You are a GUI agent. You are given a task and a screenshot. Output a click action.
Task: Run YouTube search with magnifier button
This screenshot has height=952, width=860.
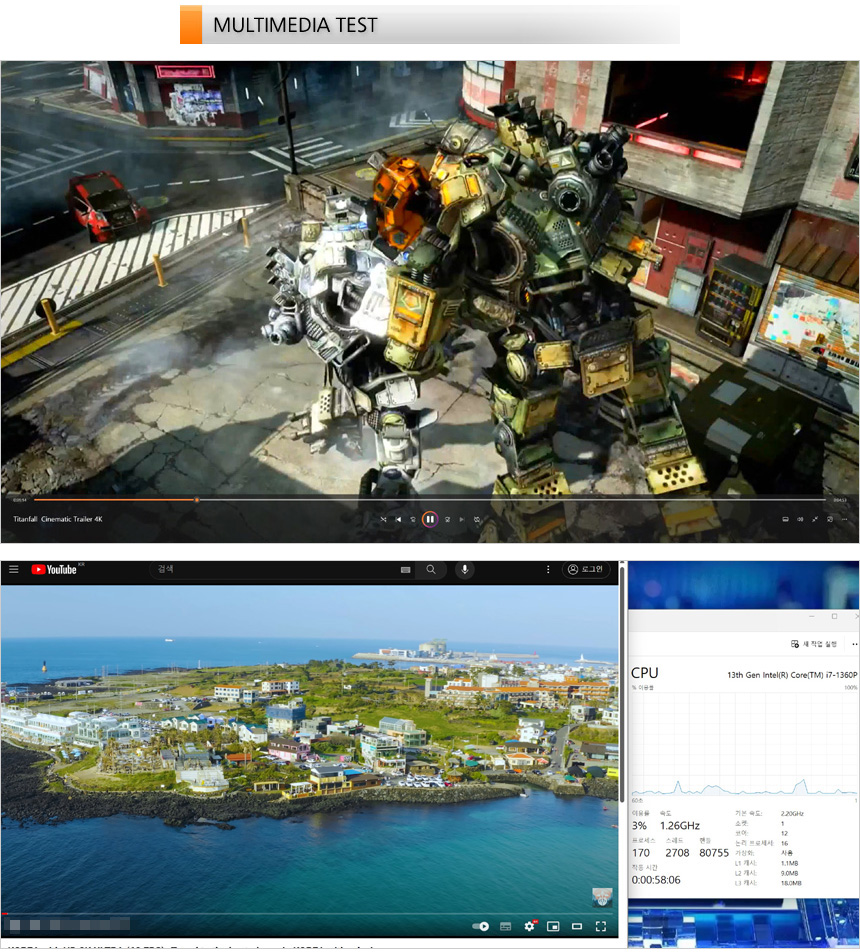[x=431, y=570]
